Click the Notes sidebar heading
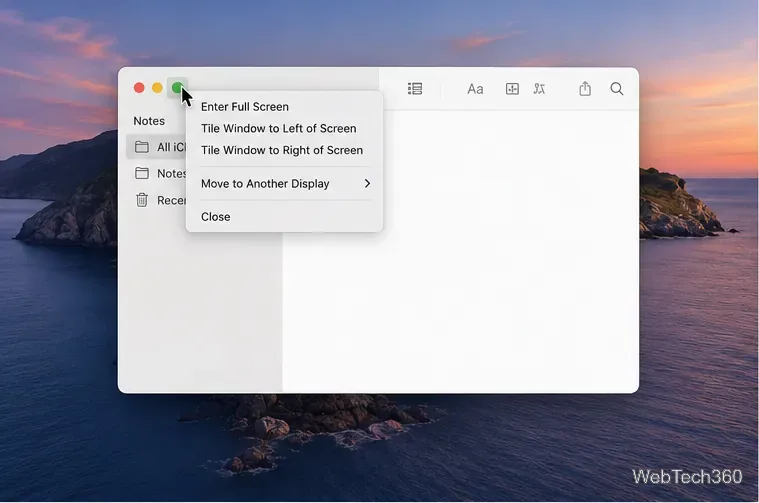This screenshot has height=503, width=759. tap(149, 121)
